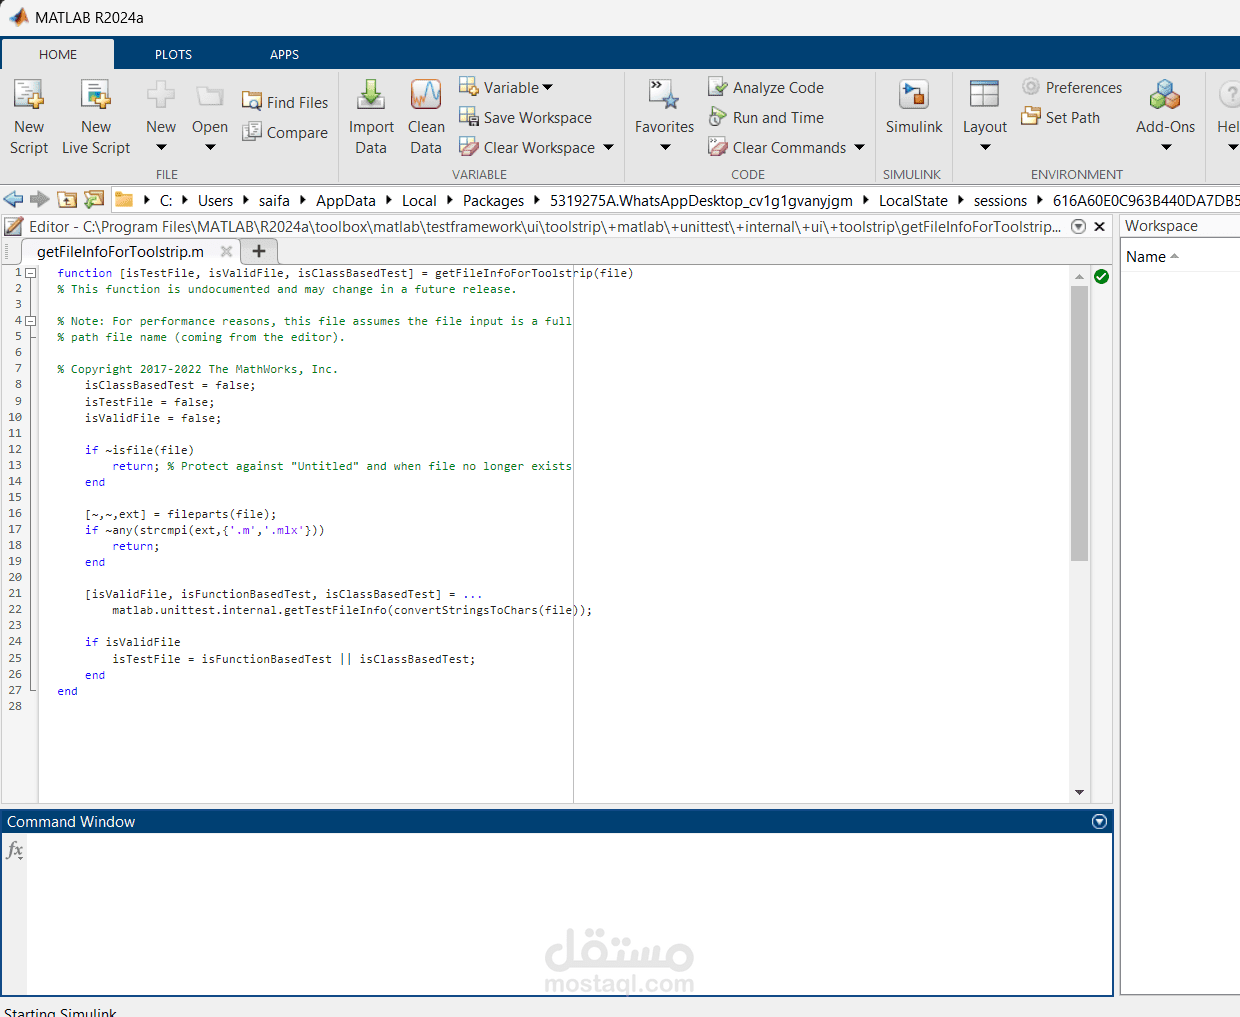The width and height of the screenshot is (1240, 1017).
Task: Switch to the APPS tab
Action: 284,54
